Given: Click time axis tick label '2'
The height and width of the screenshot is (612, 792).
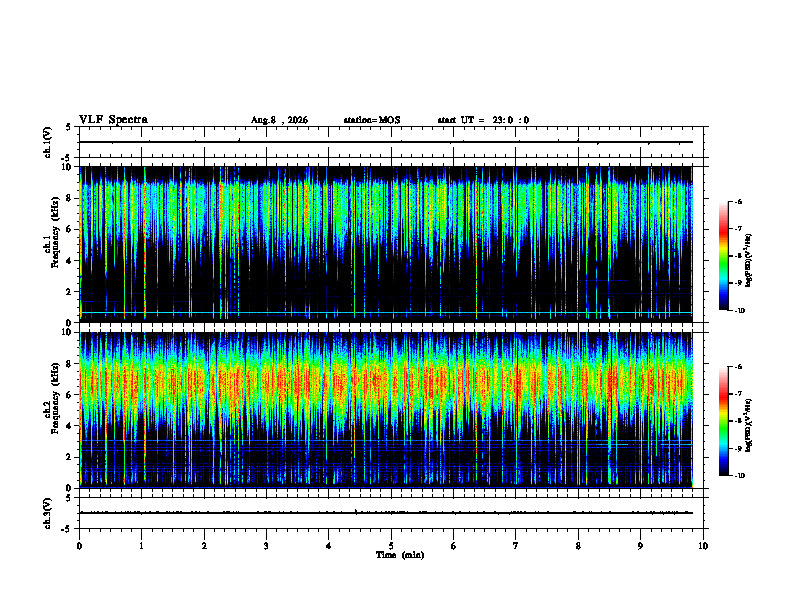Looking at the screenshot, I should click(x=204, y=546).
